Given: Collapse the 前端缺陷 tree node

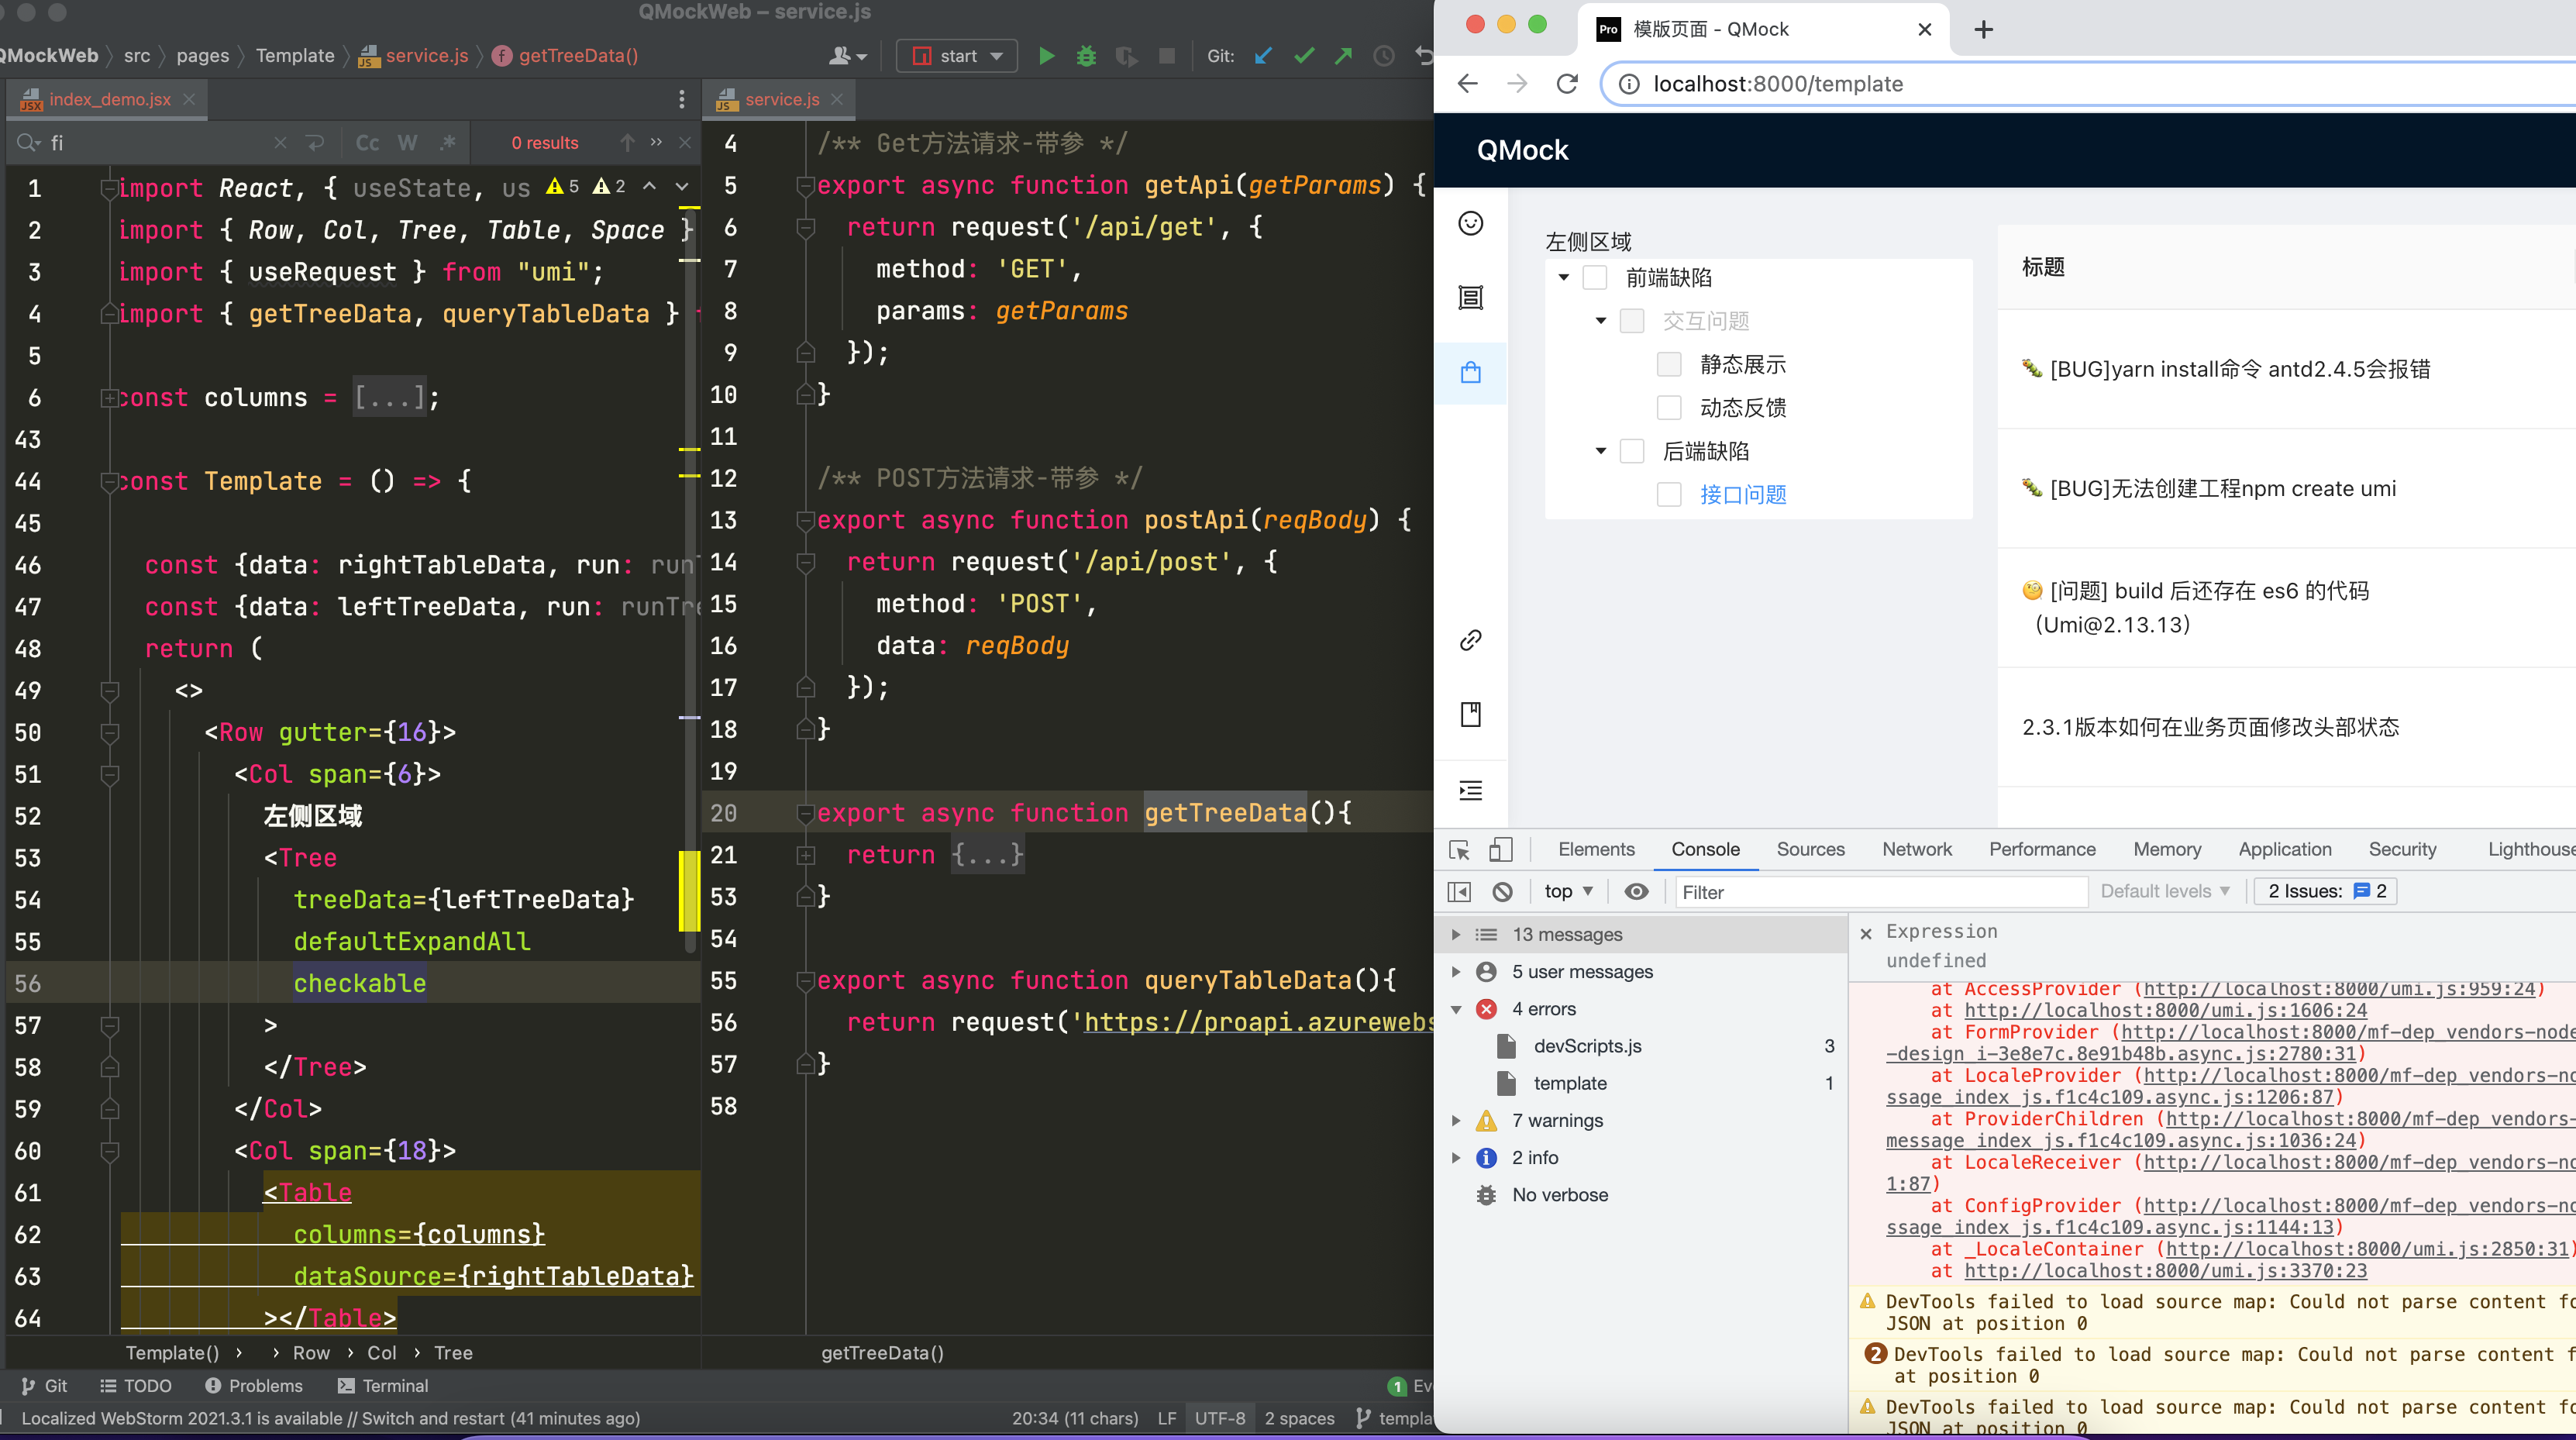Looking at the screenshot, I should click(x=1564, y=278).
